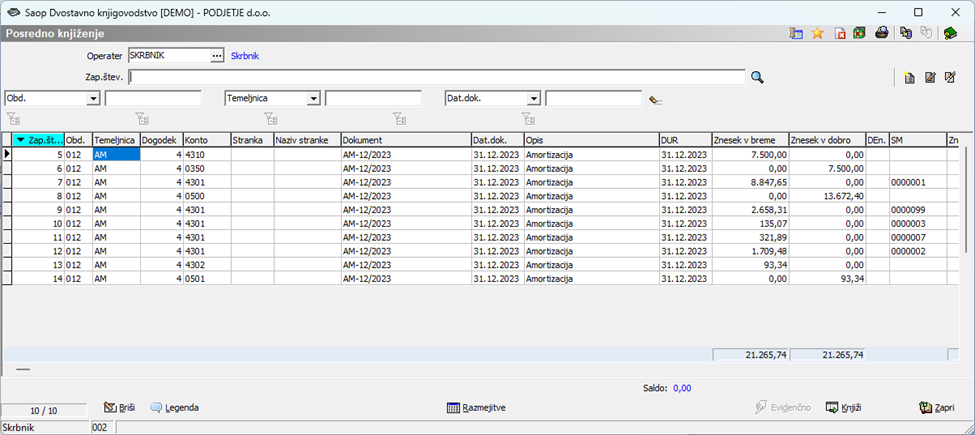
Task: Click the yellow star favorites icon
Action: (818, 34)
